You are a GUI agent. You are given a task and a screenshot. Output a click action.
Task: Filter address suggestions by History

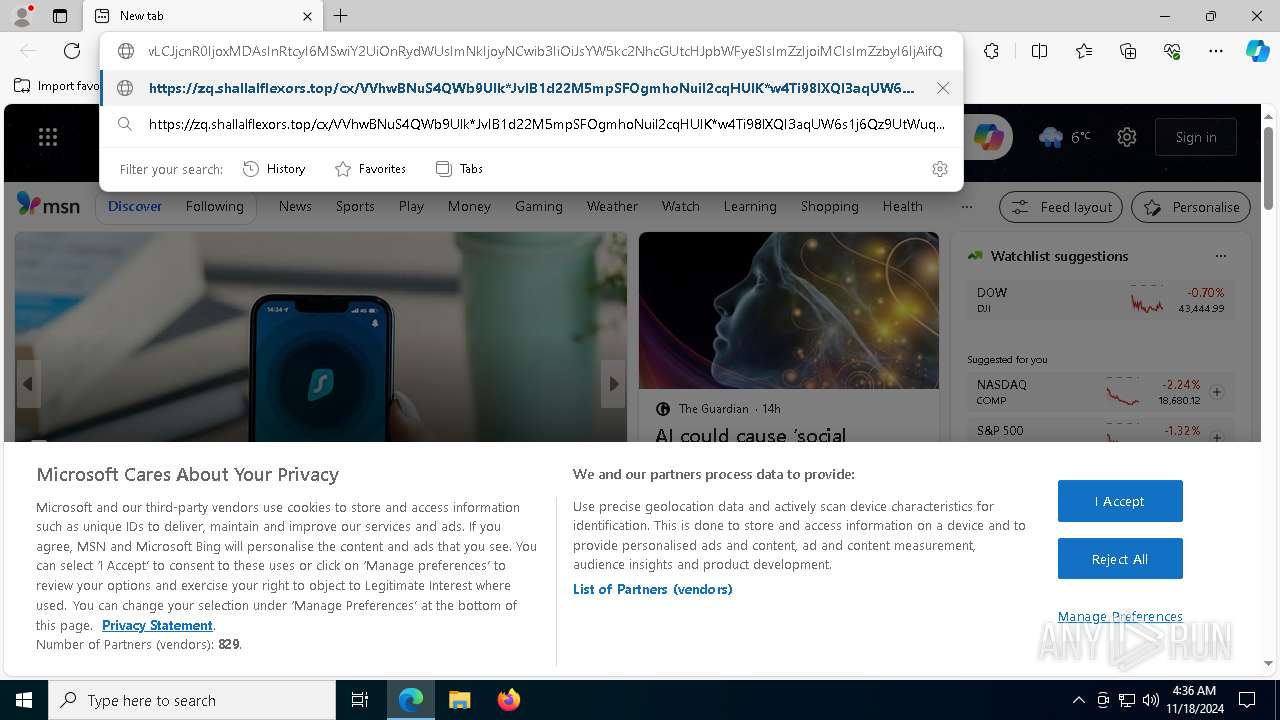(274, 169)
